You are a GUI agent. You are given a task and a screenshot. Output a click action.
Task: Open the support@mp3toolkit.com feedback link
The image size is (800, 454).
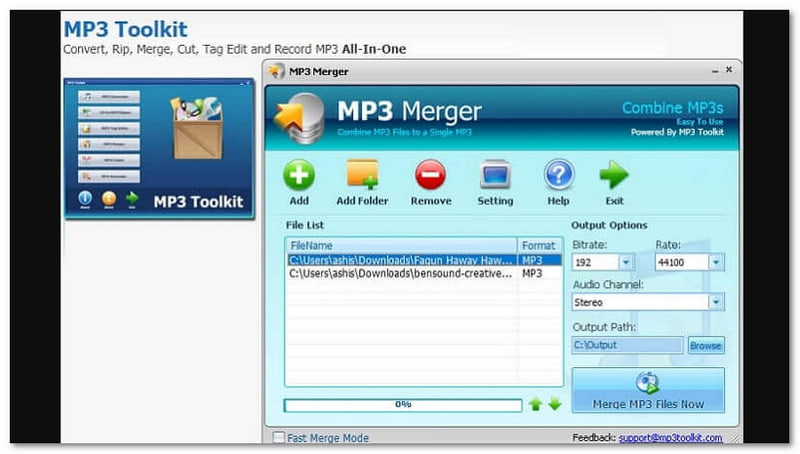(x=670, y=438)
